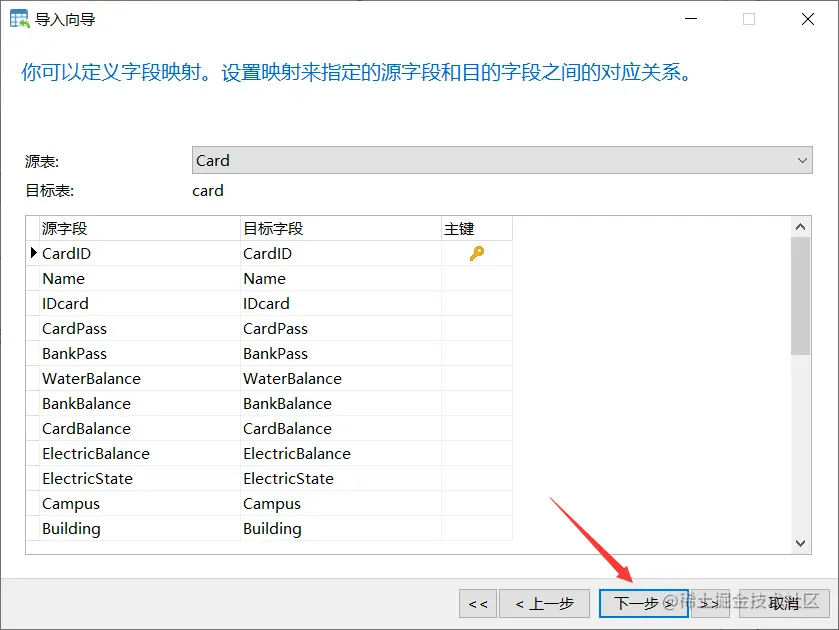Viewport: 839px width, 630px height.
Task: Click the primary key cell of IDcard row
Action: point(477,303)
